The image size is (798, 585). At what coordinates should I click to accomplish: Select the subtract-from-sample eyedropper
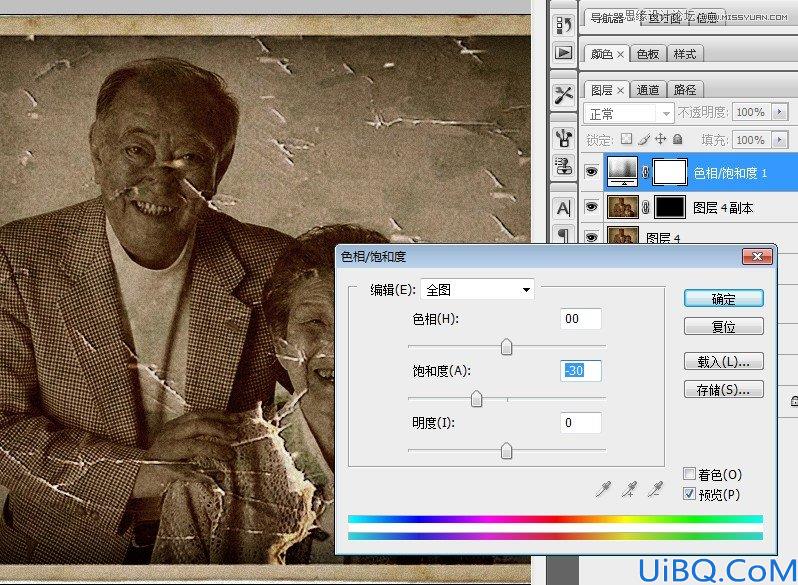coord(656,489)
